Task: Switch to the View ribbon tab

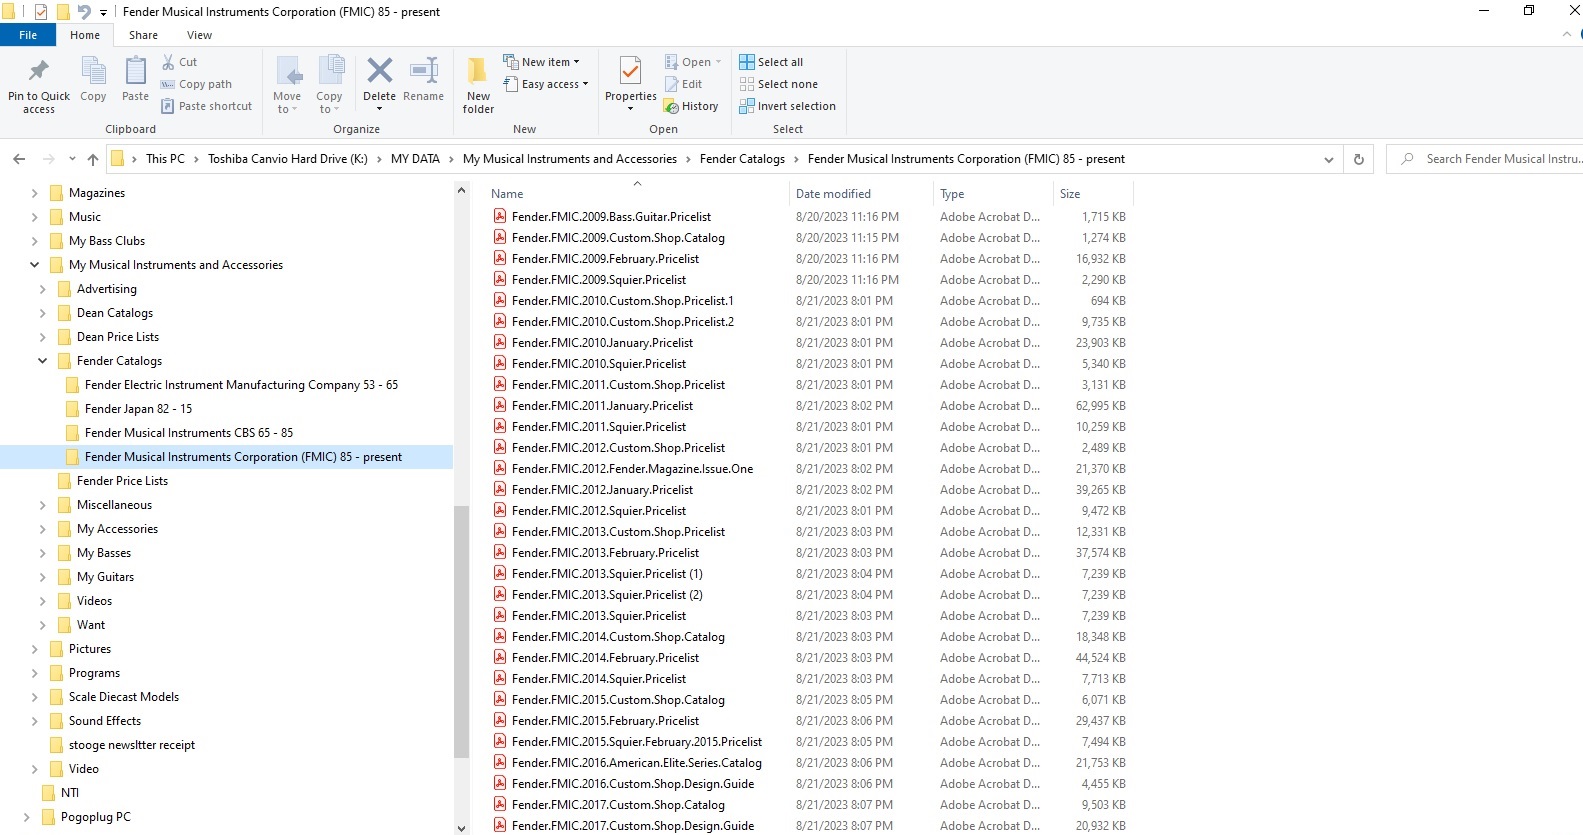Action: [x=199, y=35]
